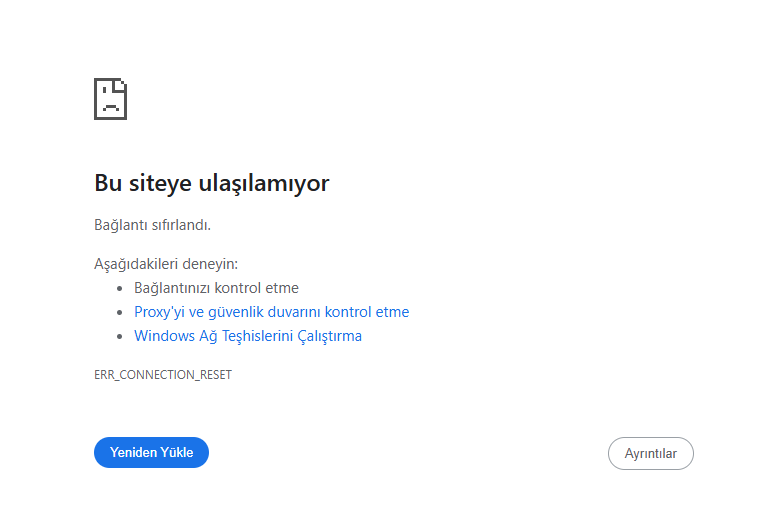Screen dimensions: 776x513
Task: Click the word "Çalıştırma" in the diagnostics link
Action: pos(330,336)
